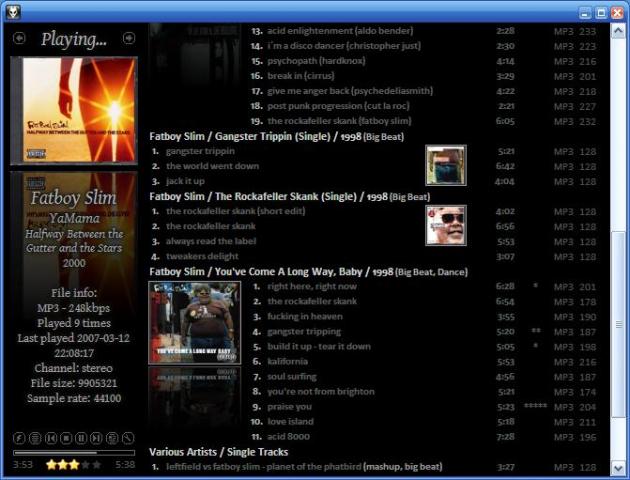Open the main menu list icon
This screenshot has height=480, width=630.
[x=35, y=438]
